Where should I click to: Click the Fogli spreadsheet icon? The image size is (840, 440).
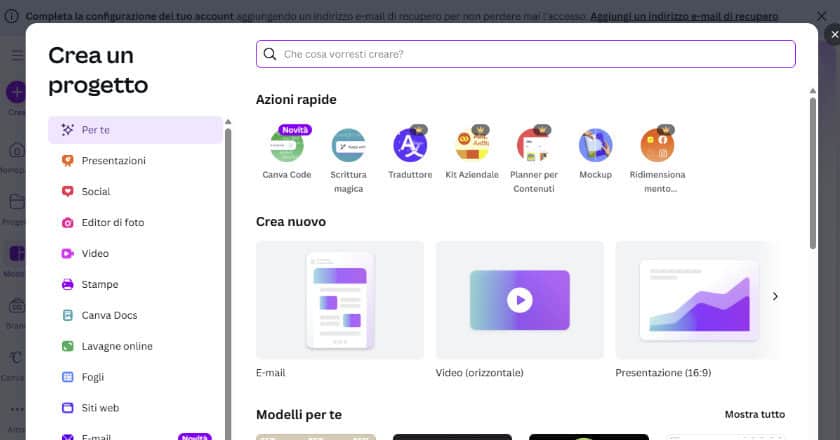click(x=68, y=377)
